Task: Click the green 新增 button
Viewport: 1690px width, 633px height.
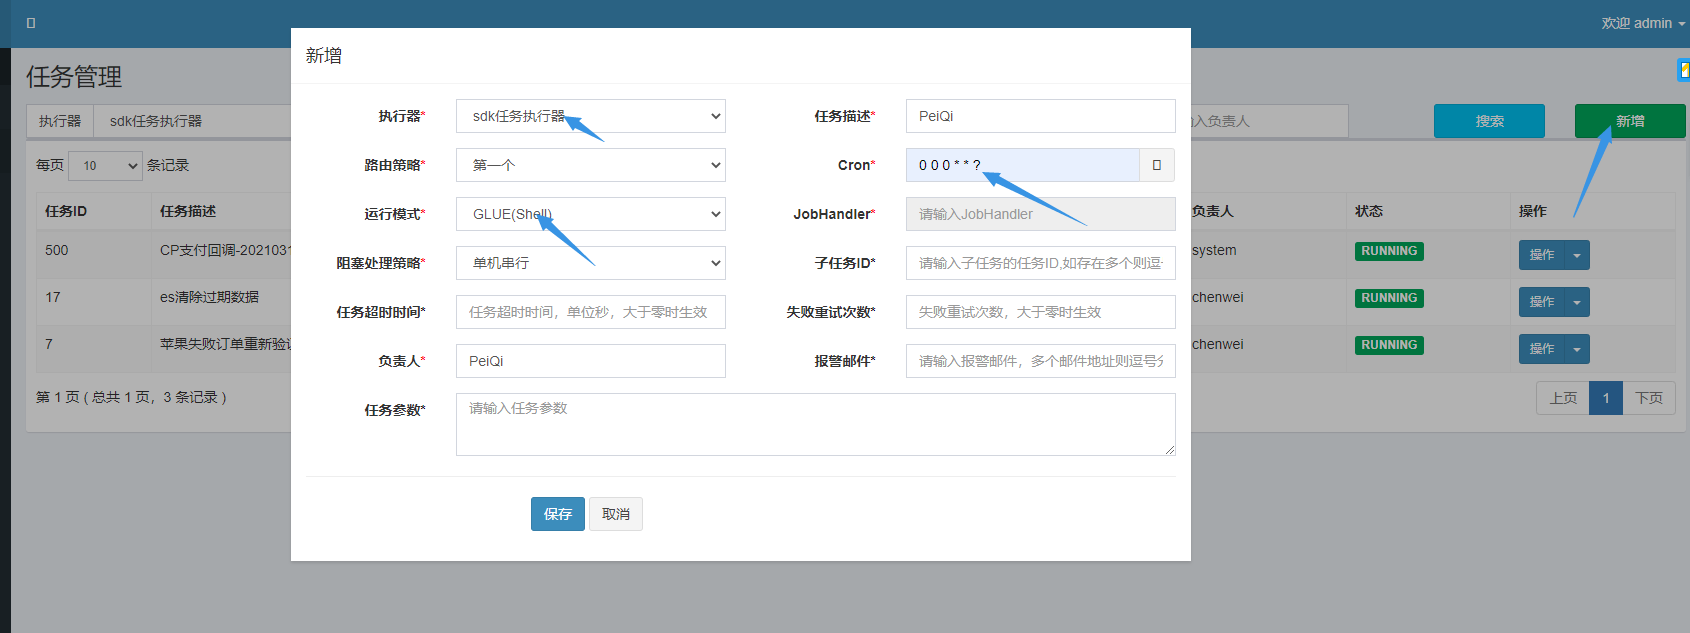Action: point(1629,121)
